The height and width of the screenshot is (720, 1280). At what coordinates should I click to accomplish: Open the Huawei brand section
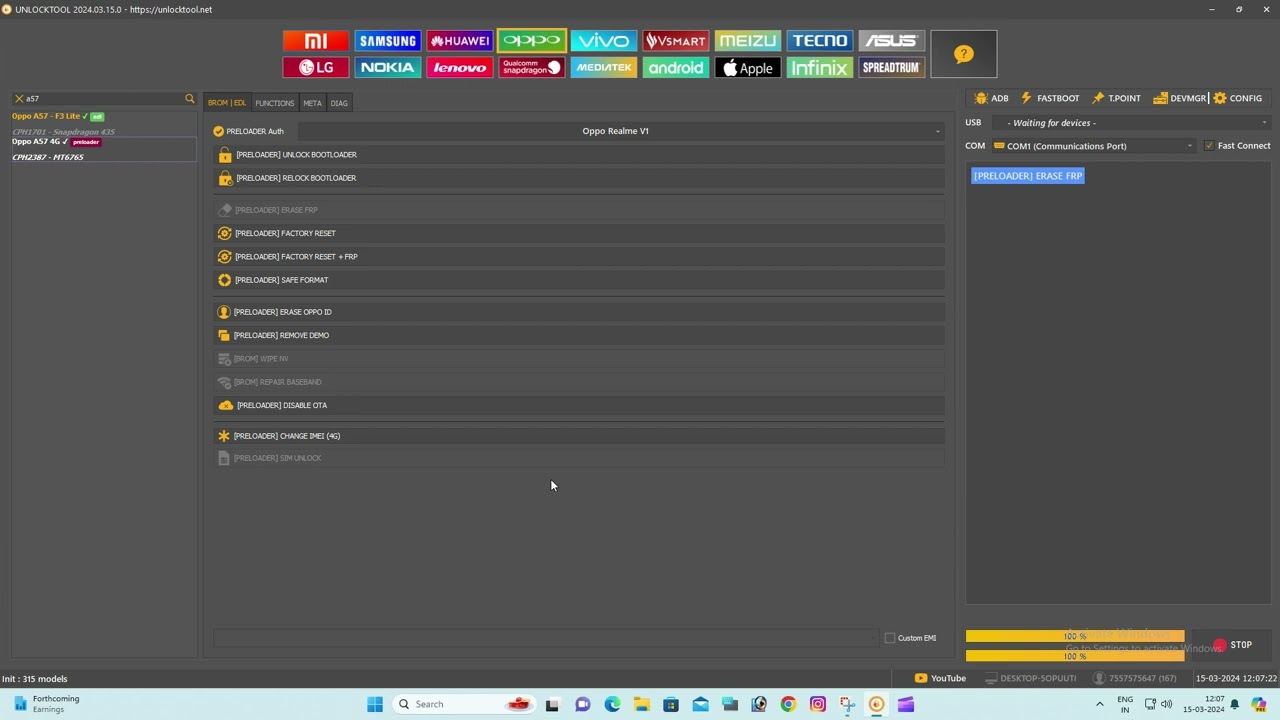coord(460,41)
